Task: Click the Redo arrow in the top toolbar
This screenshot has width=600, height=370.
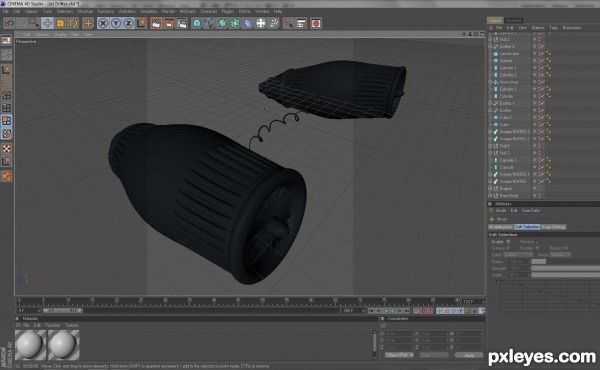Action: pyautogui.click(x=22, y=23)
